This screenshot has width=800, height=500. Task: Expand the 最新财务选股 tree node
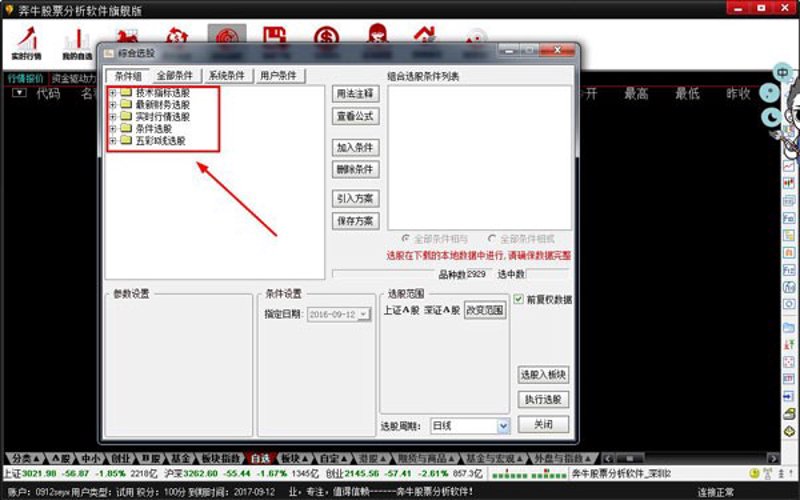click(113, 105)
